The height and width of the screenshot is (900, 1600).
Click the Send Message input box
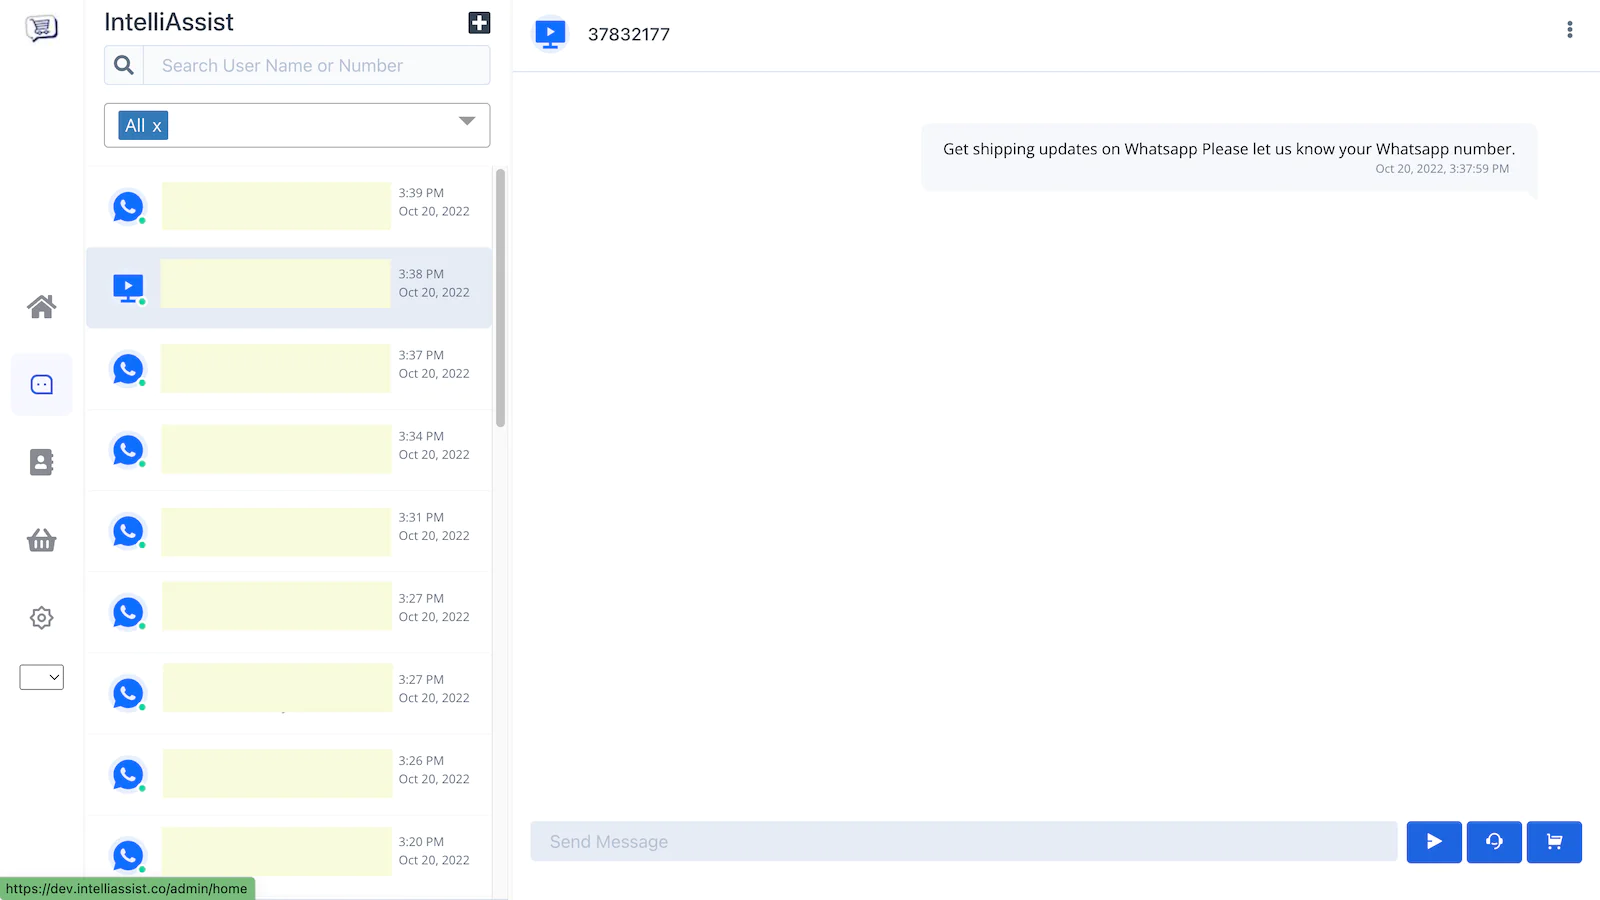(963, 842)
